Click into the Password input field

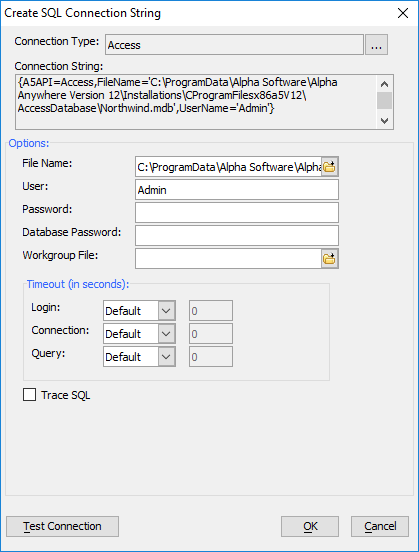(237, 212)
